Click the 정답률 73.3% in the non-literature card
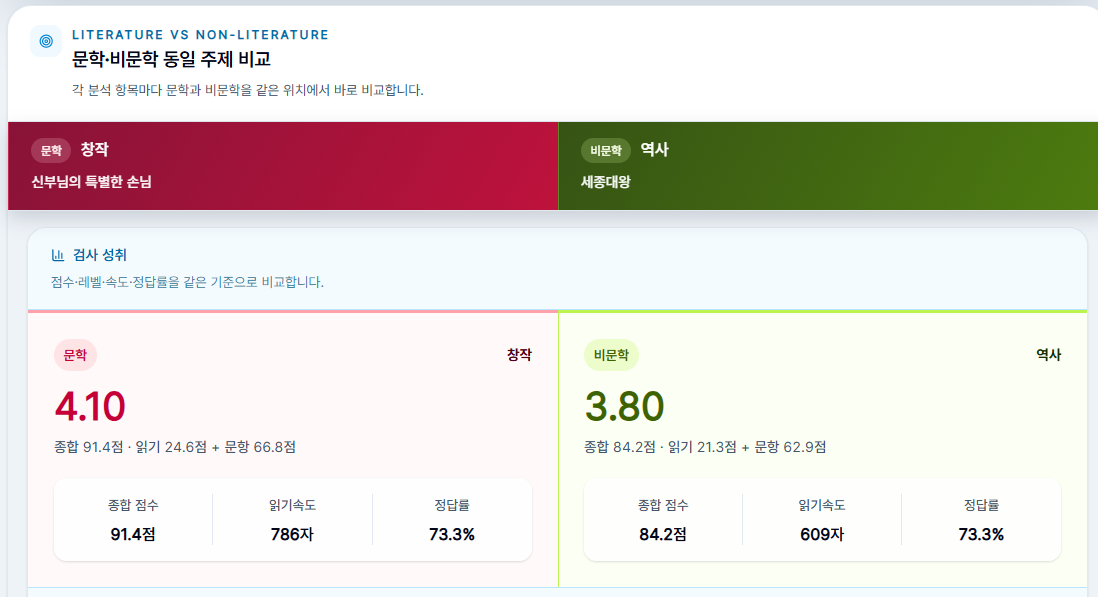Screen dimensions: 1098x597 [x=981, y=535]
